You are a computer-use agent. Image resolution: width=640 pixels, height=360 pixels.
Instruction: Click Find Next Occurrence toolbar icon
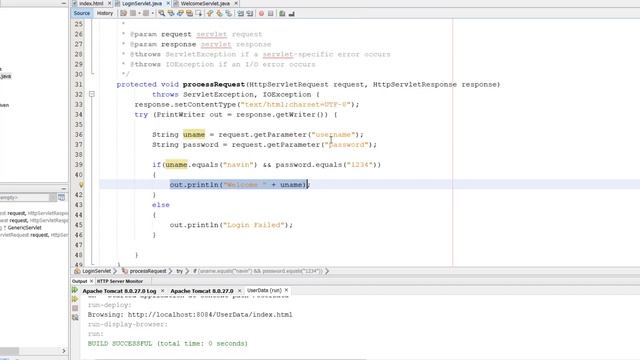180,13
